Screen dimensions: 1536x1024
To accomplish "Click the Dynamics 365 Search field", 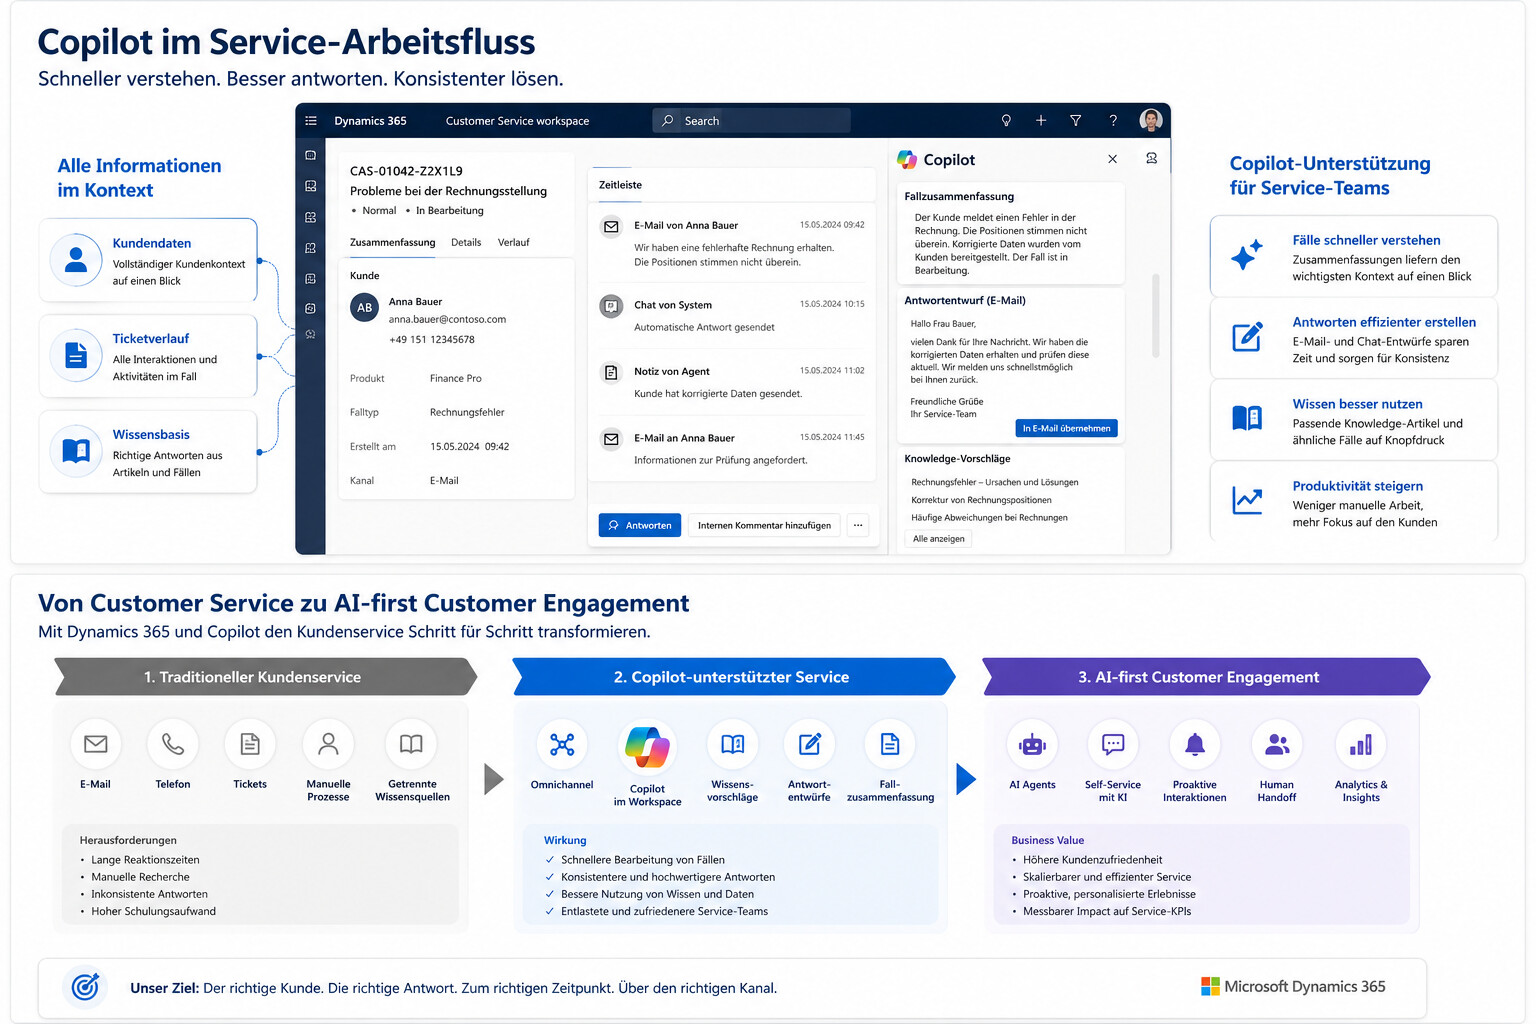I will tap(751, 121).
